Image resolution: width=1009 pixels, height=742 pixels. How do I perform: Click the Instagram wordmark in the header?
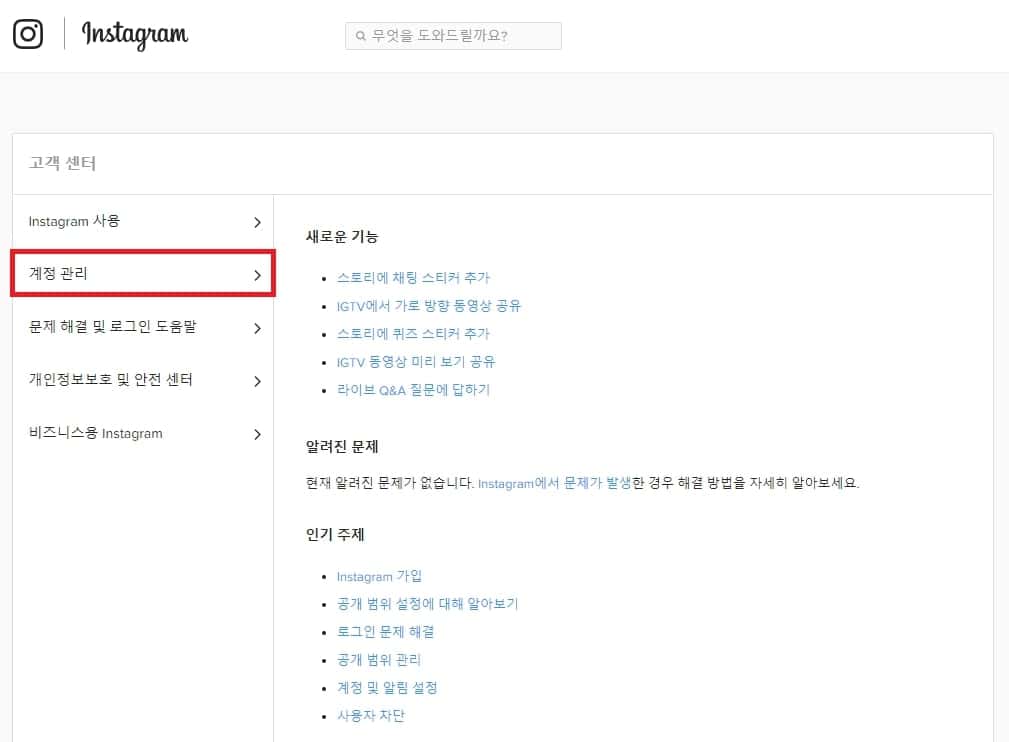click(134, 36)
